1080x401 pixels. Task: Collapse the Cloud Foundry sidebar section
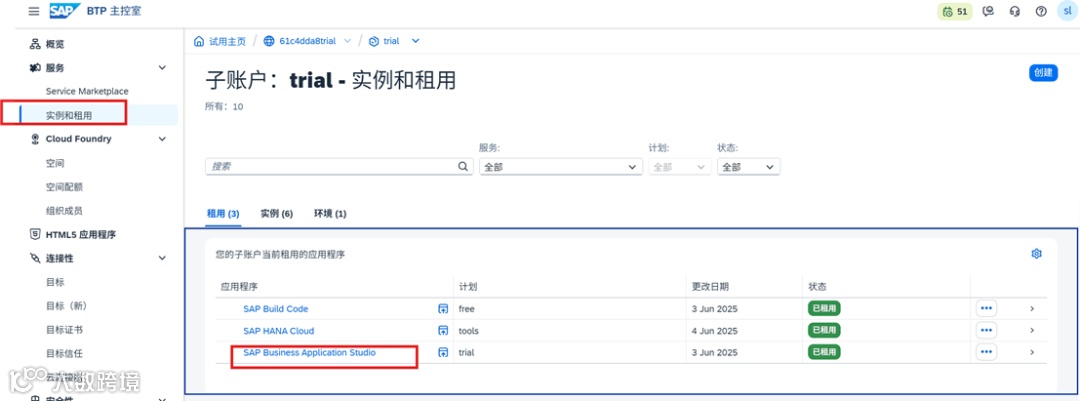pyautogui.click(x=163, y=138)
